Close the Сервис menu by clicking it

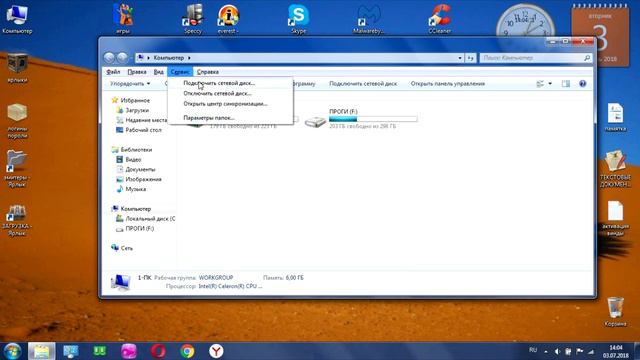(x=180, y=72)
